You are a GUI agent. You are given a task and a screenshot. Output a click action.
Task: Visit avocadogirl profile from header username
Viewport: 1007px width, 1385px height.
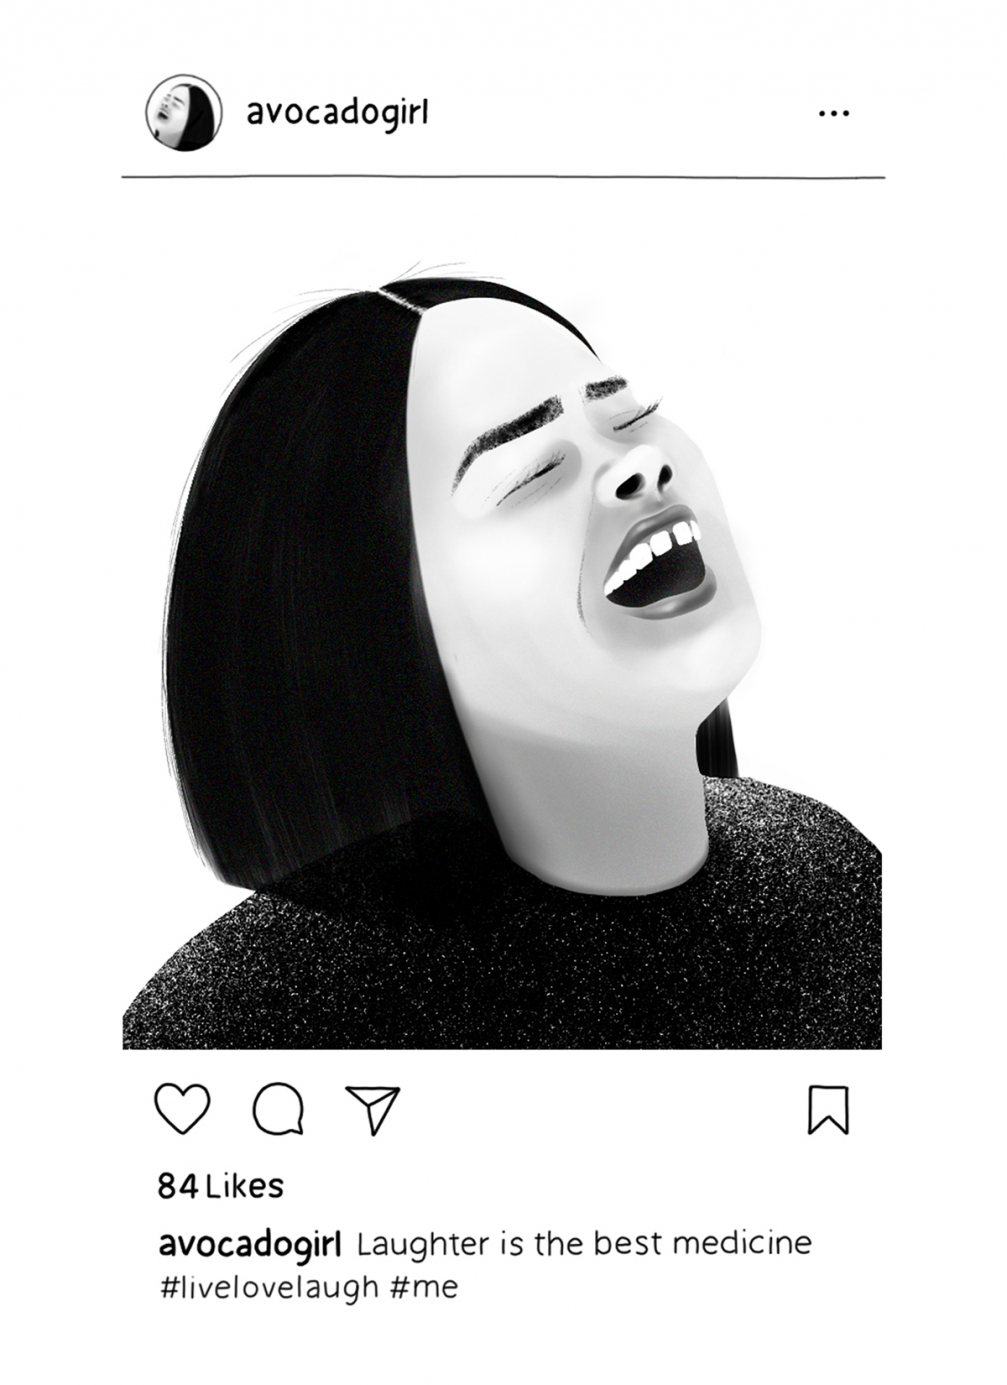tap(337, 113)
